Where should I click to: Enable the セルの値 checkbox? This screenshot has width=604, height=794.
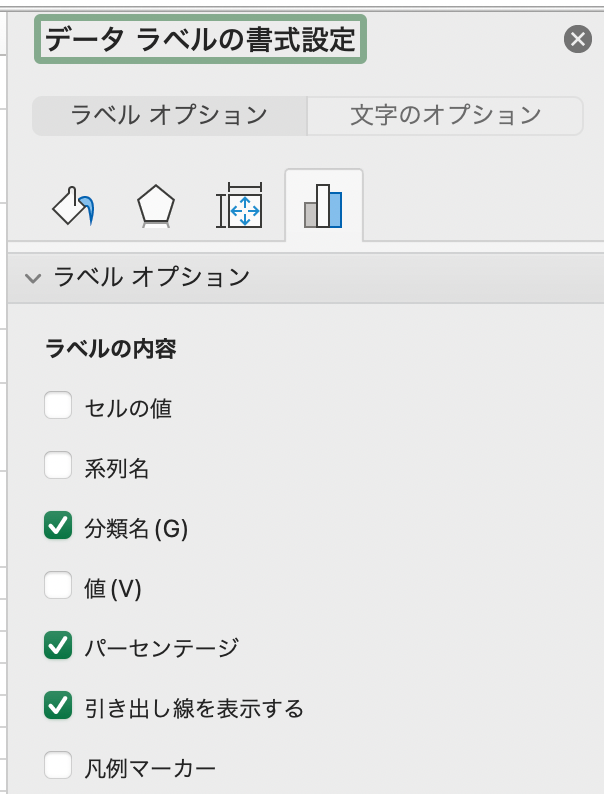click(58, 407)
